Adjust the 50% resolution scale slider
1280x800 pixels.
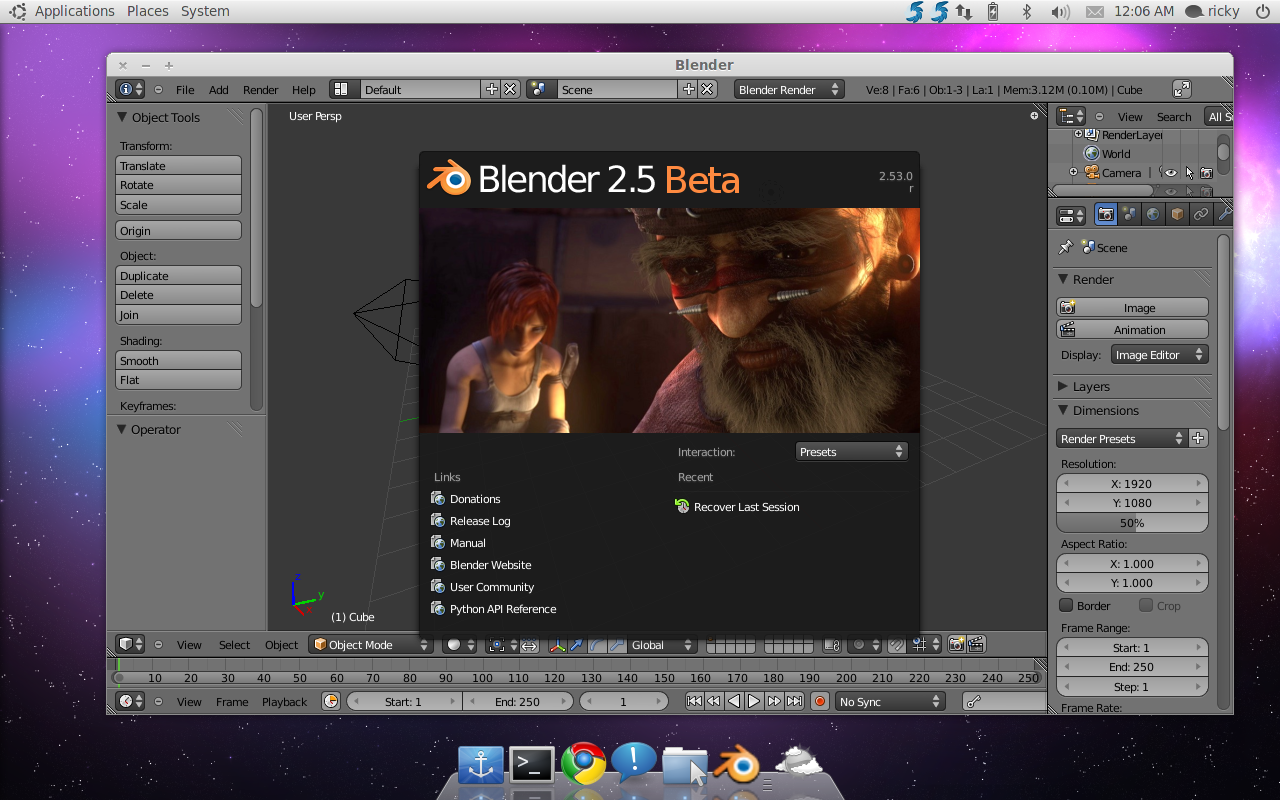coord(1132,522)
